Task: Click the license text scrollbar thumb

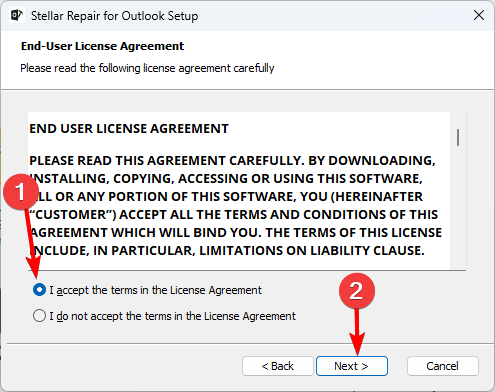Action: click(x=458, y=137)
